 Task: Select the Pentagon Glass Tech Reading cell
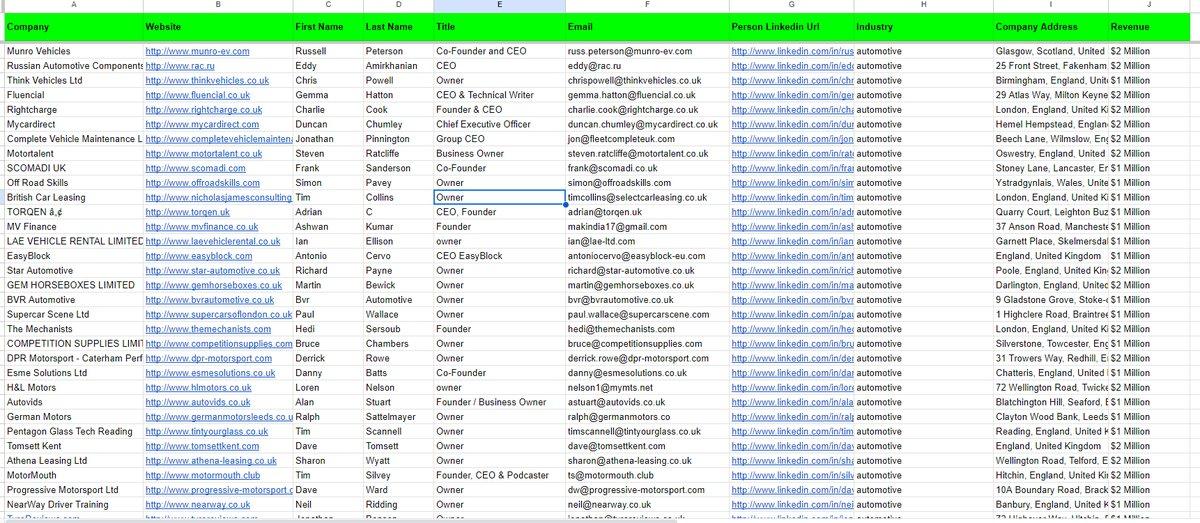click(73, 432)
